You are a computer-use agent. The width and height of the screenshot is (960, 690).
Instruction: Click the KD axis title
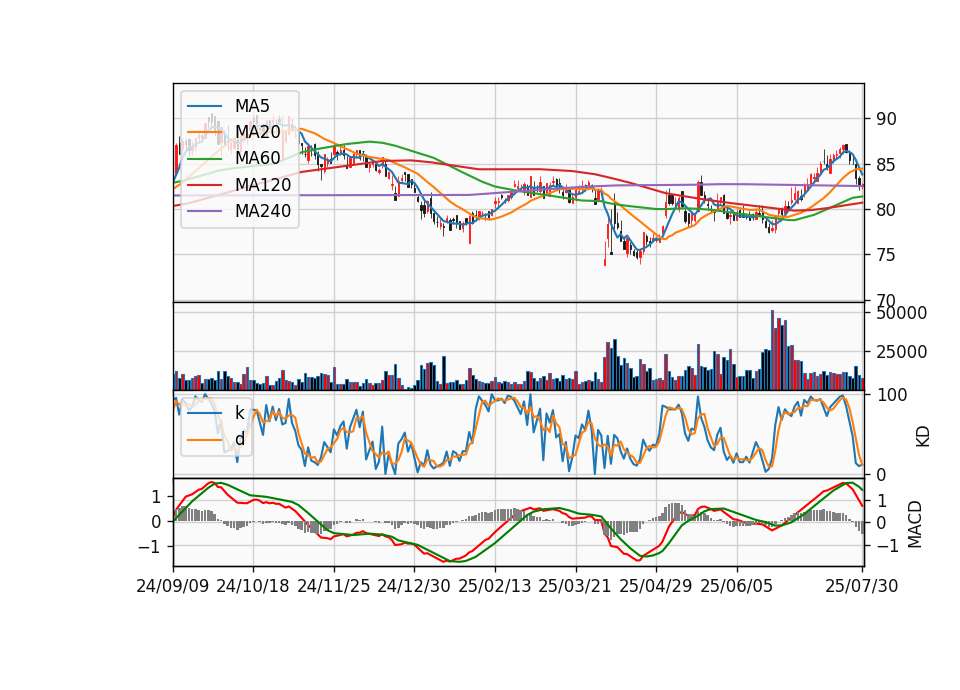pos(923,436)
